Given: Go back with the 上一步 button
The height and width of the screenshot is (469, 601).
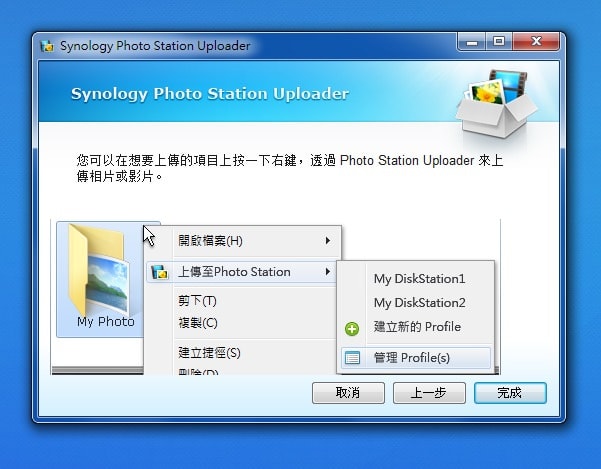Looking at the screenshot, I should [429, 393].
